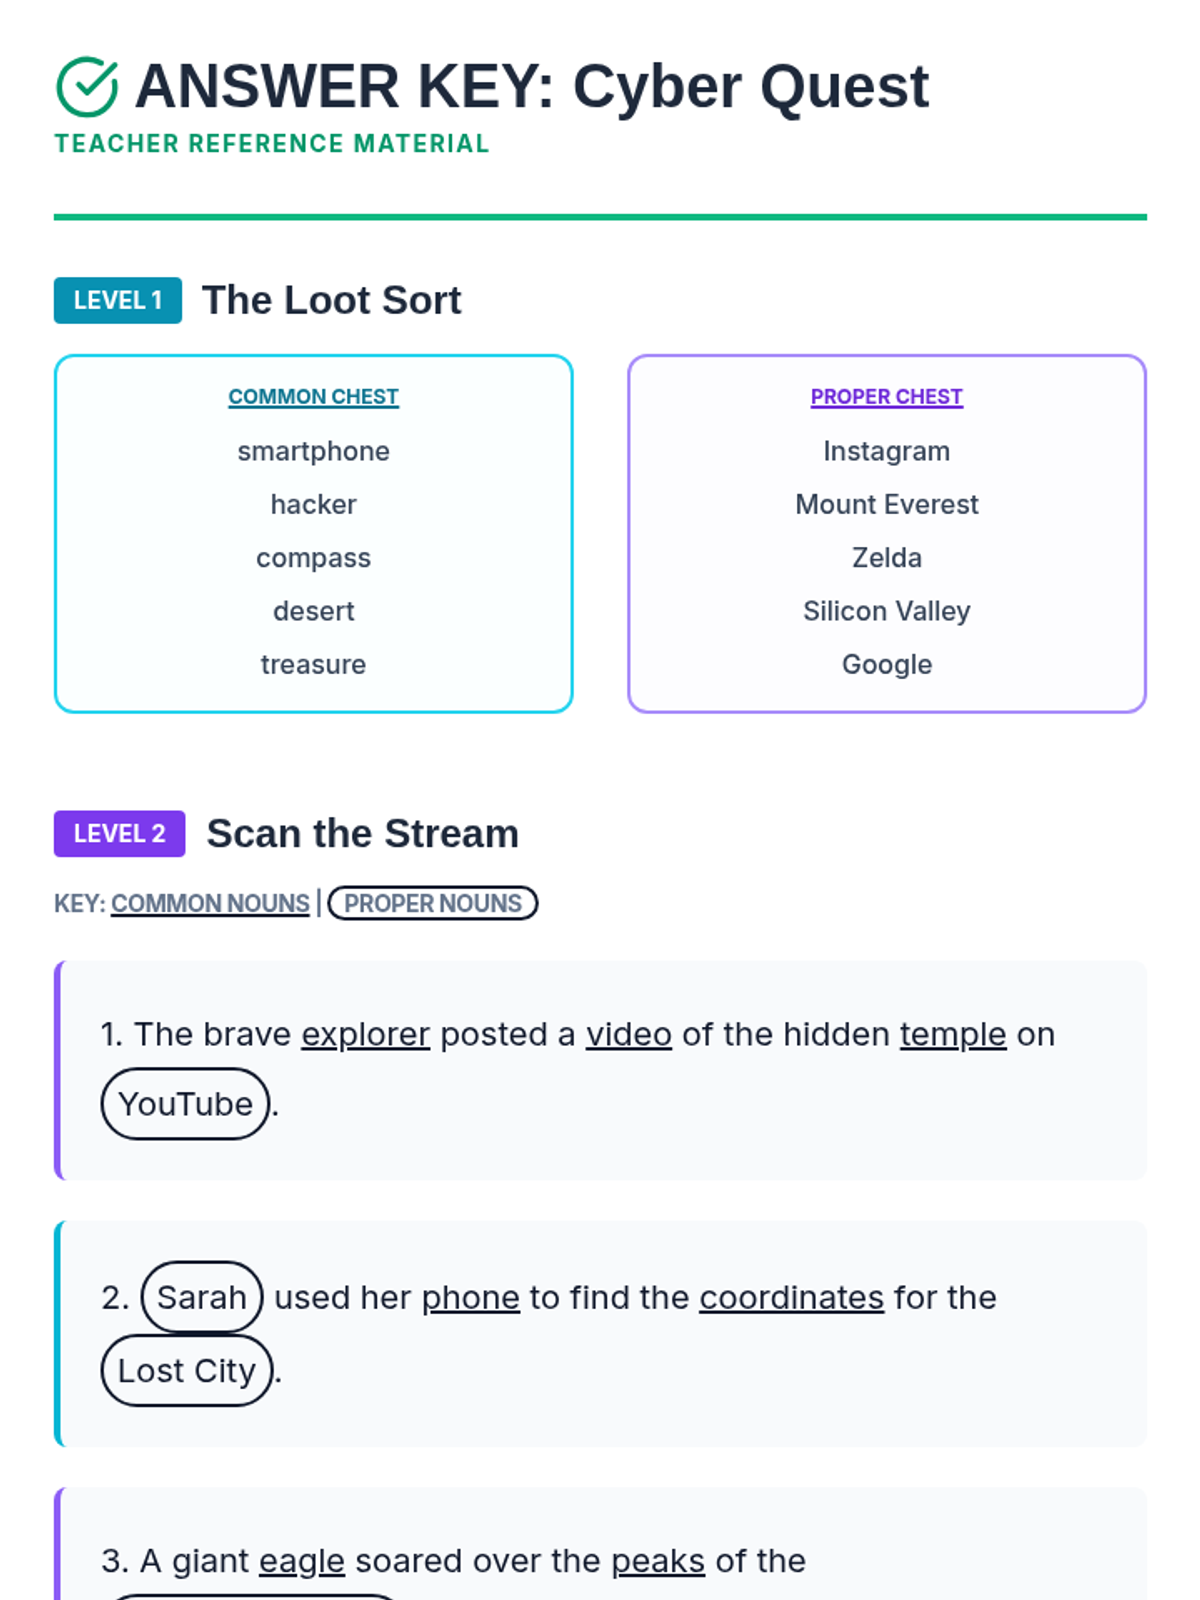Screen dimensions: 1200x1600
Task: Click the underlined word eagle
Action: [x=302, y=1560]
